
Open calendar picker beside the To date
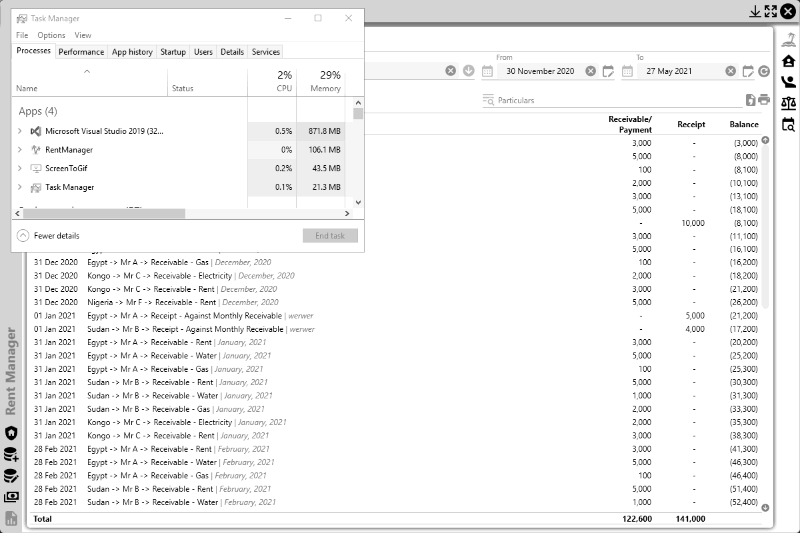pos(628,71)
